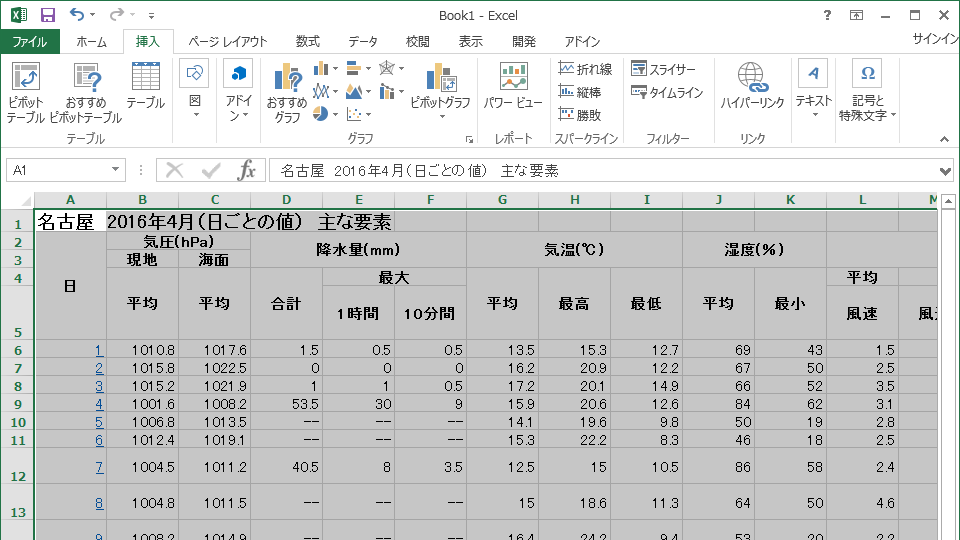The width and height of the screenshot is (960, 540).
Task: Open the Name Box dropdown arrow
Action: click(116, 171)
